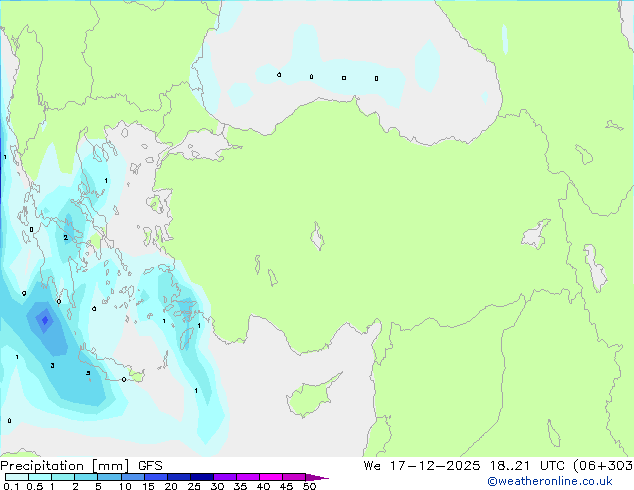Click the '50' legend scale label

[x=309, y=486]
